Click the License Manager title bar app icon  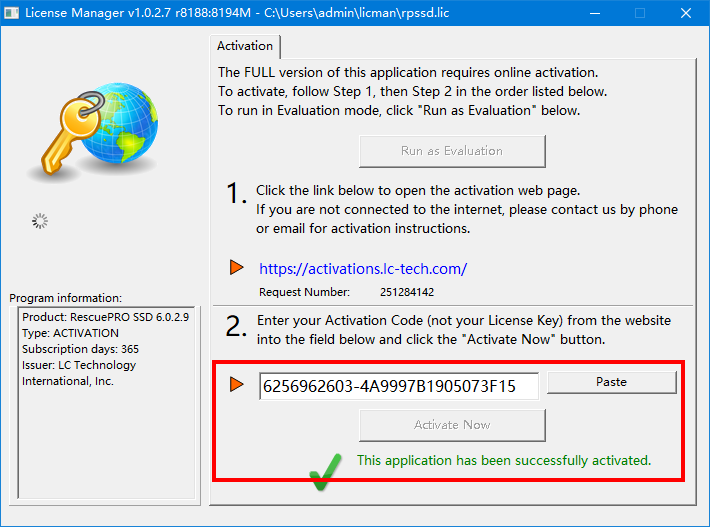coord(11,13)
